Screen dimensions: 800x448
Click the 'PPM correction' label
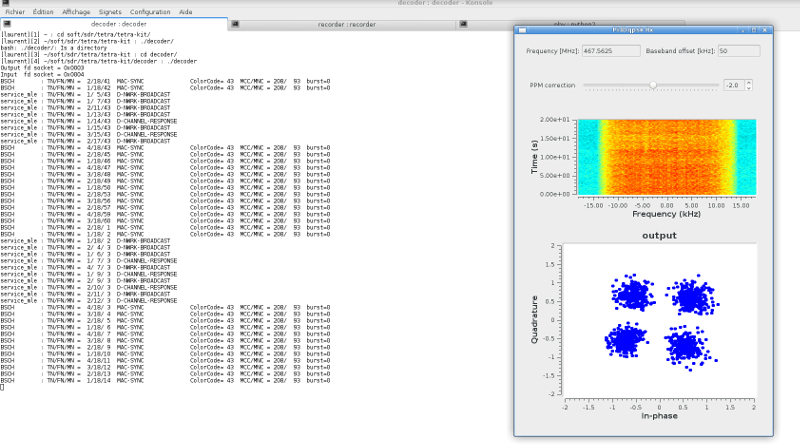[552, 85]
